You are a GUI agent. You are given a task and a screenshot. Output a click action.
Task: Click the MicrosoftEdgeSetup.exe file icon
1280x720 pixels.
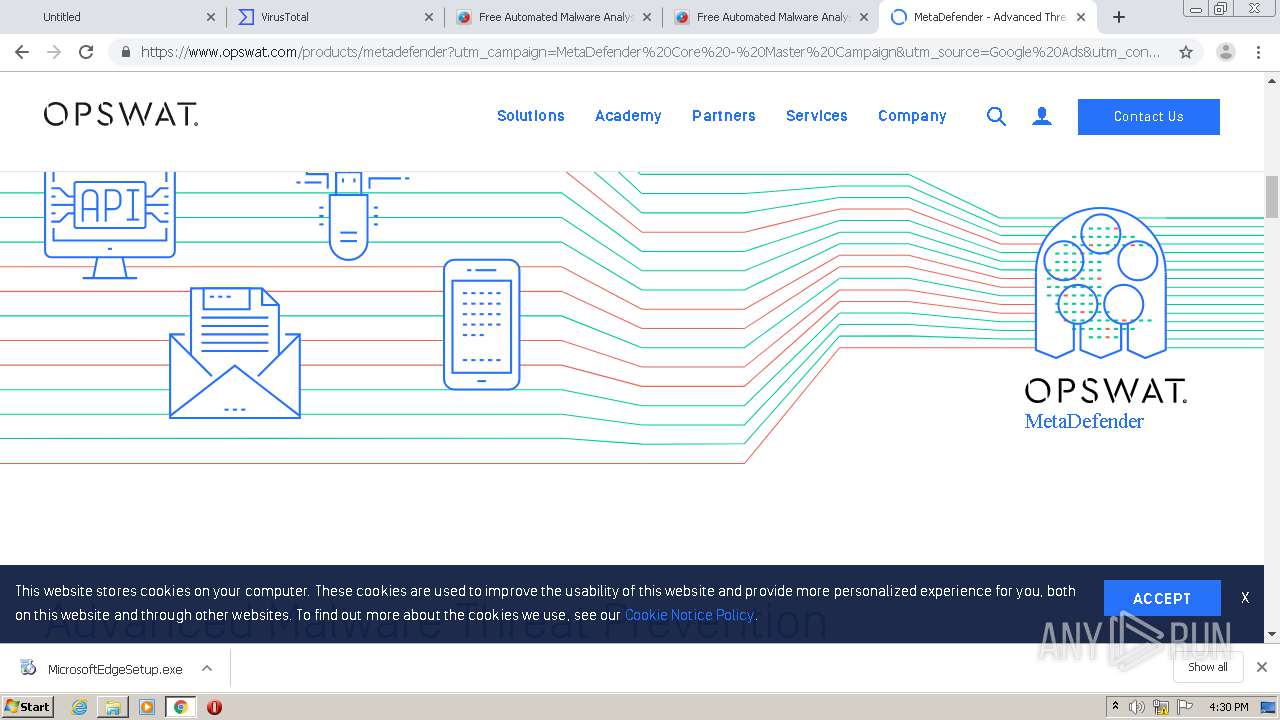coord(28,668)
